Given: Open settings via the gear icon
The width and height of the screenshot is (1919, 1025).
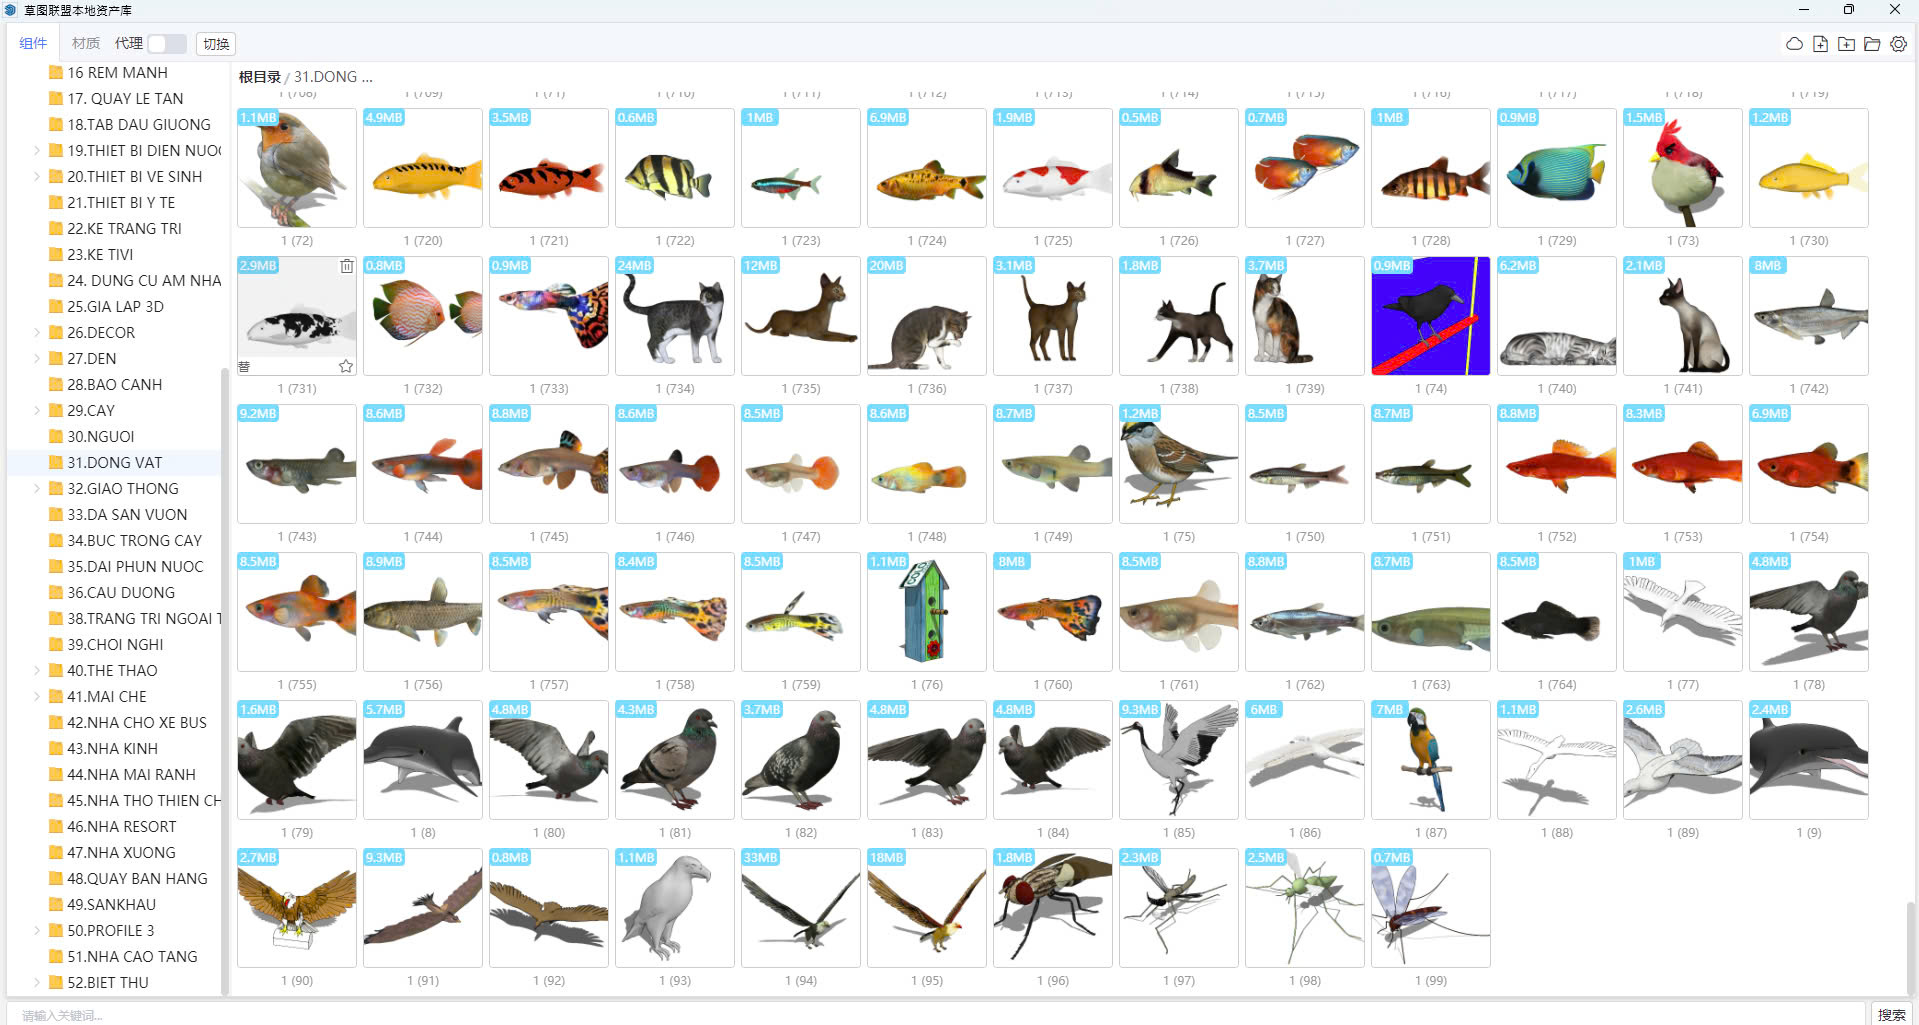Looking at the screenshot, I should pos(1898,44).
